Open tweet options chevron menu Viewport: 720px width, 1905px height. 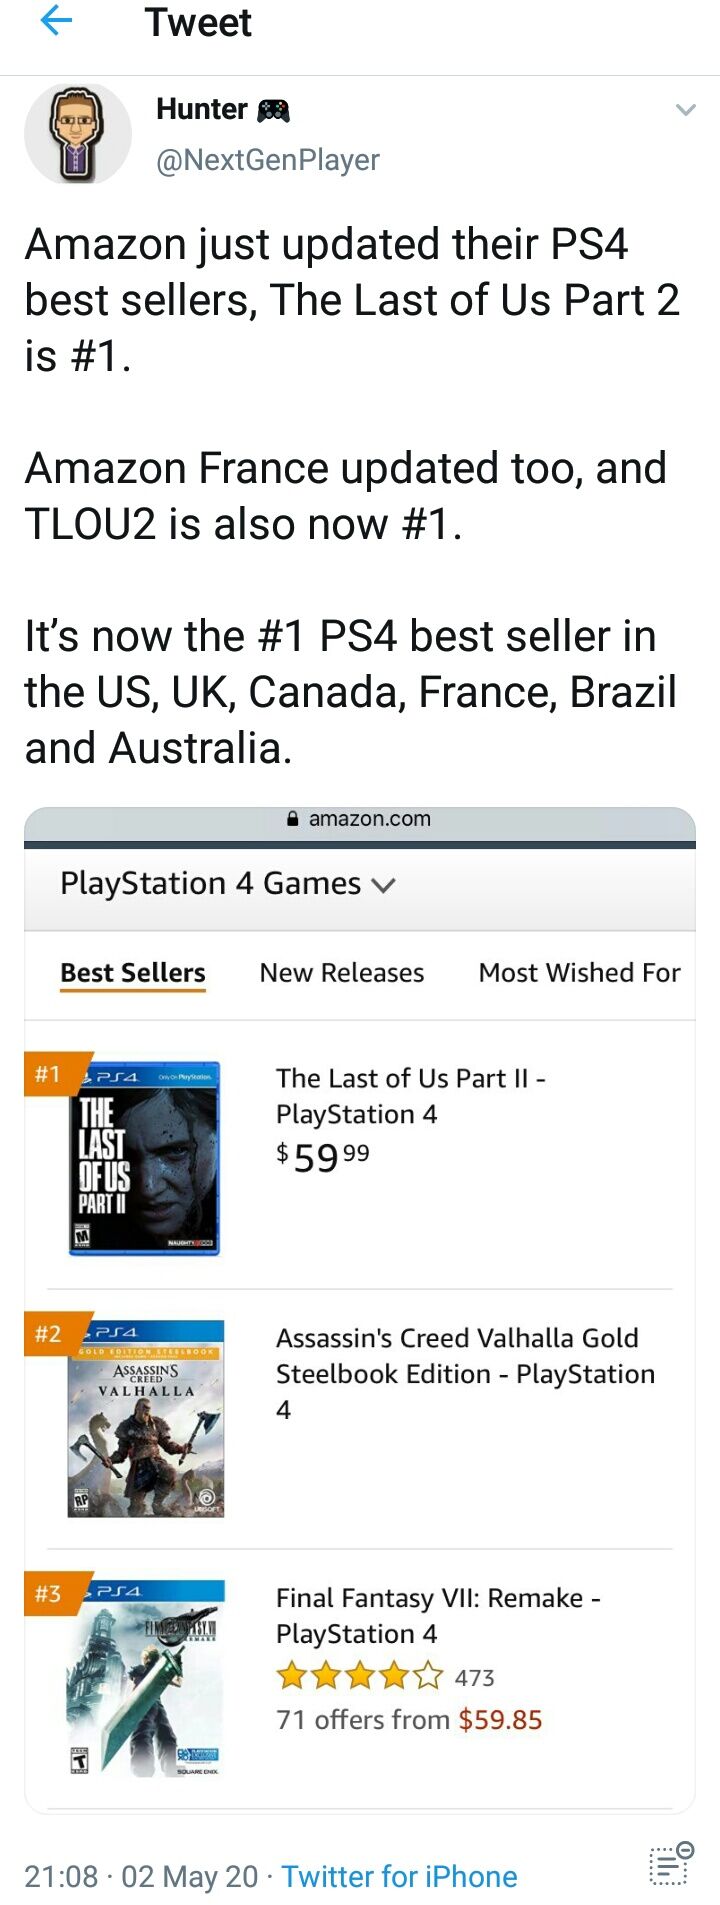(x=685, y=110)
